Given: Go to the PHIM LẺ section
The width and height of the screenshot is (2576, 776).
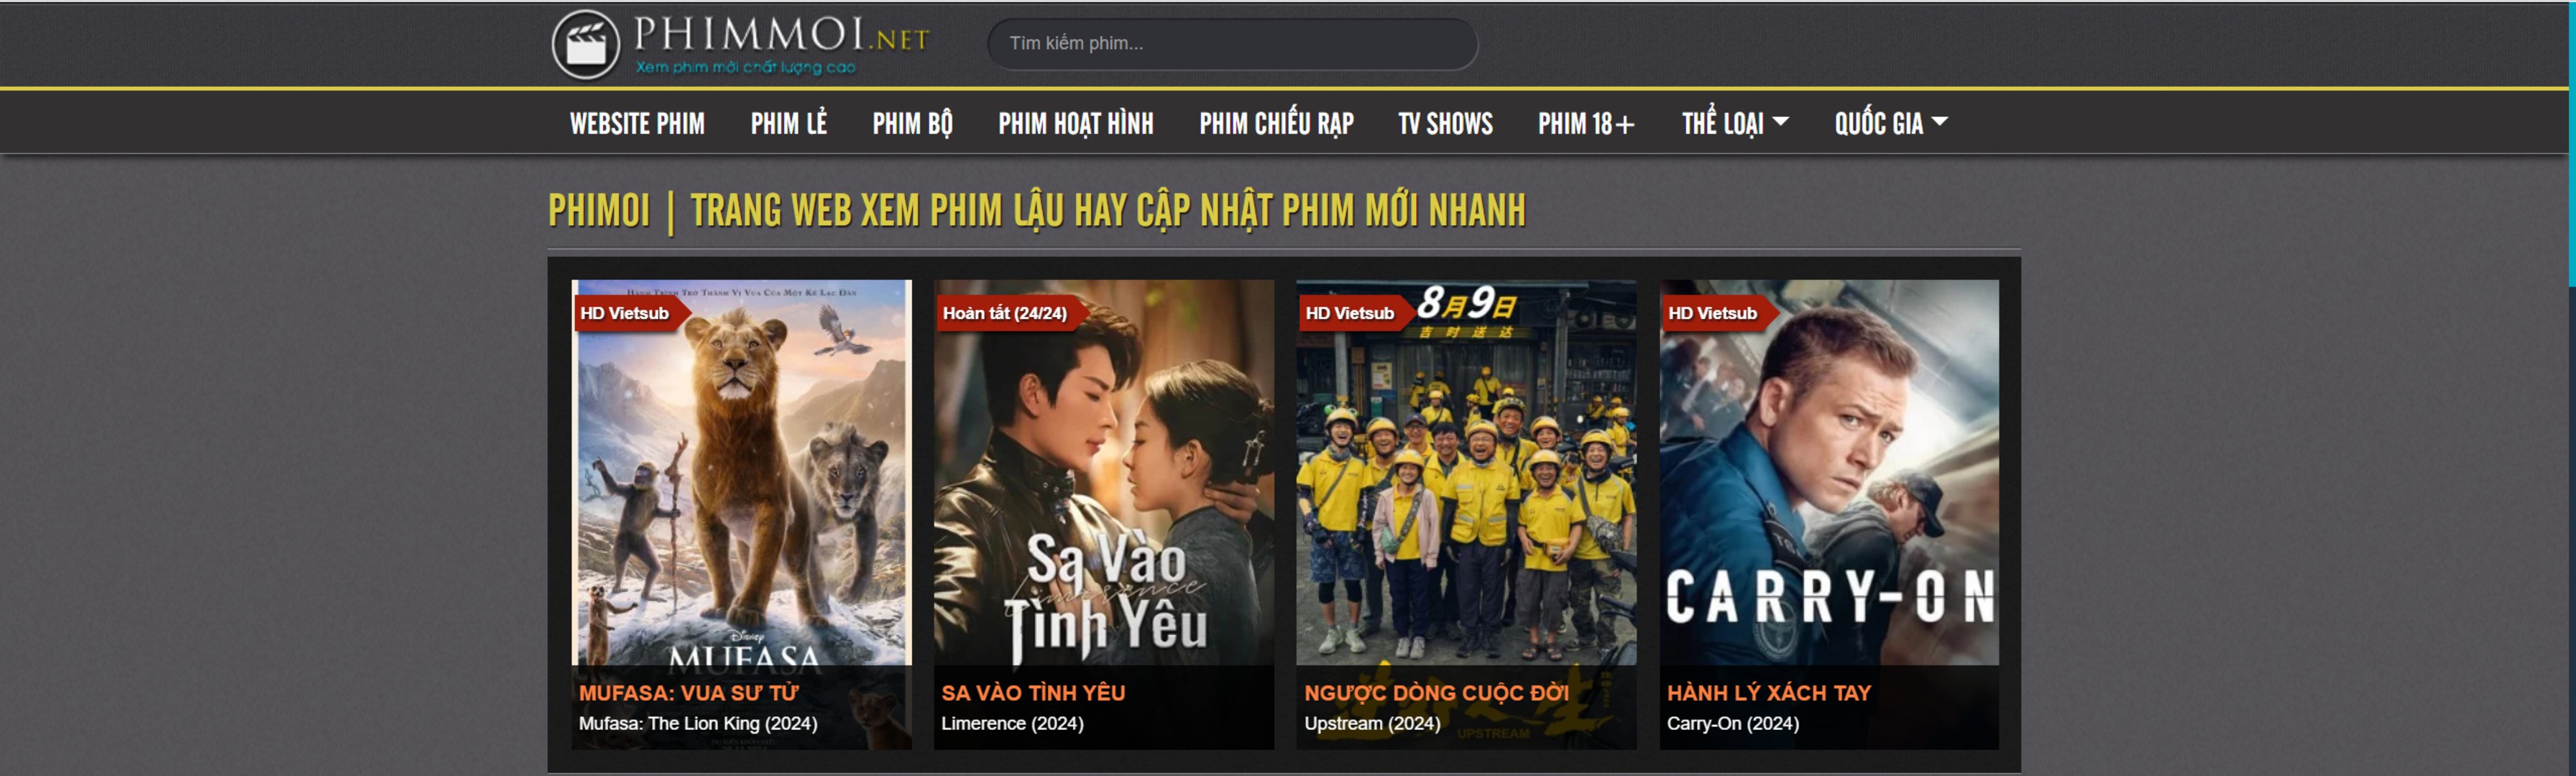Looking at the screenshot, I should click(x=789, y=123).
